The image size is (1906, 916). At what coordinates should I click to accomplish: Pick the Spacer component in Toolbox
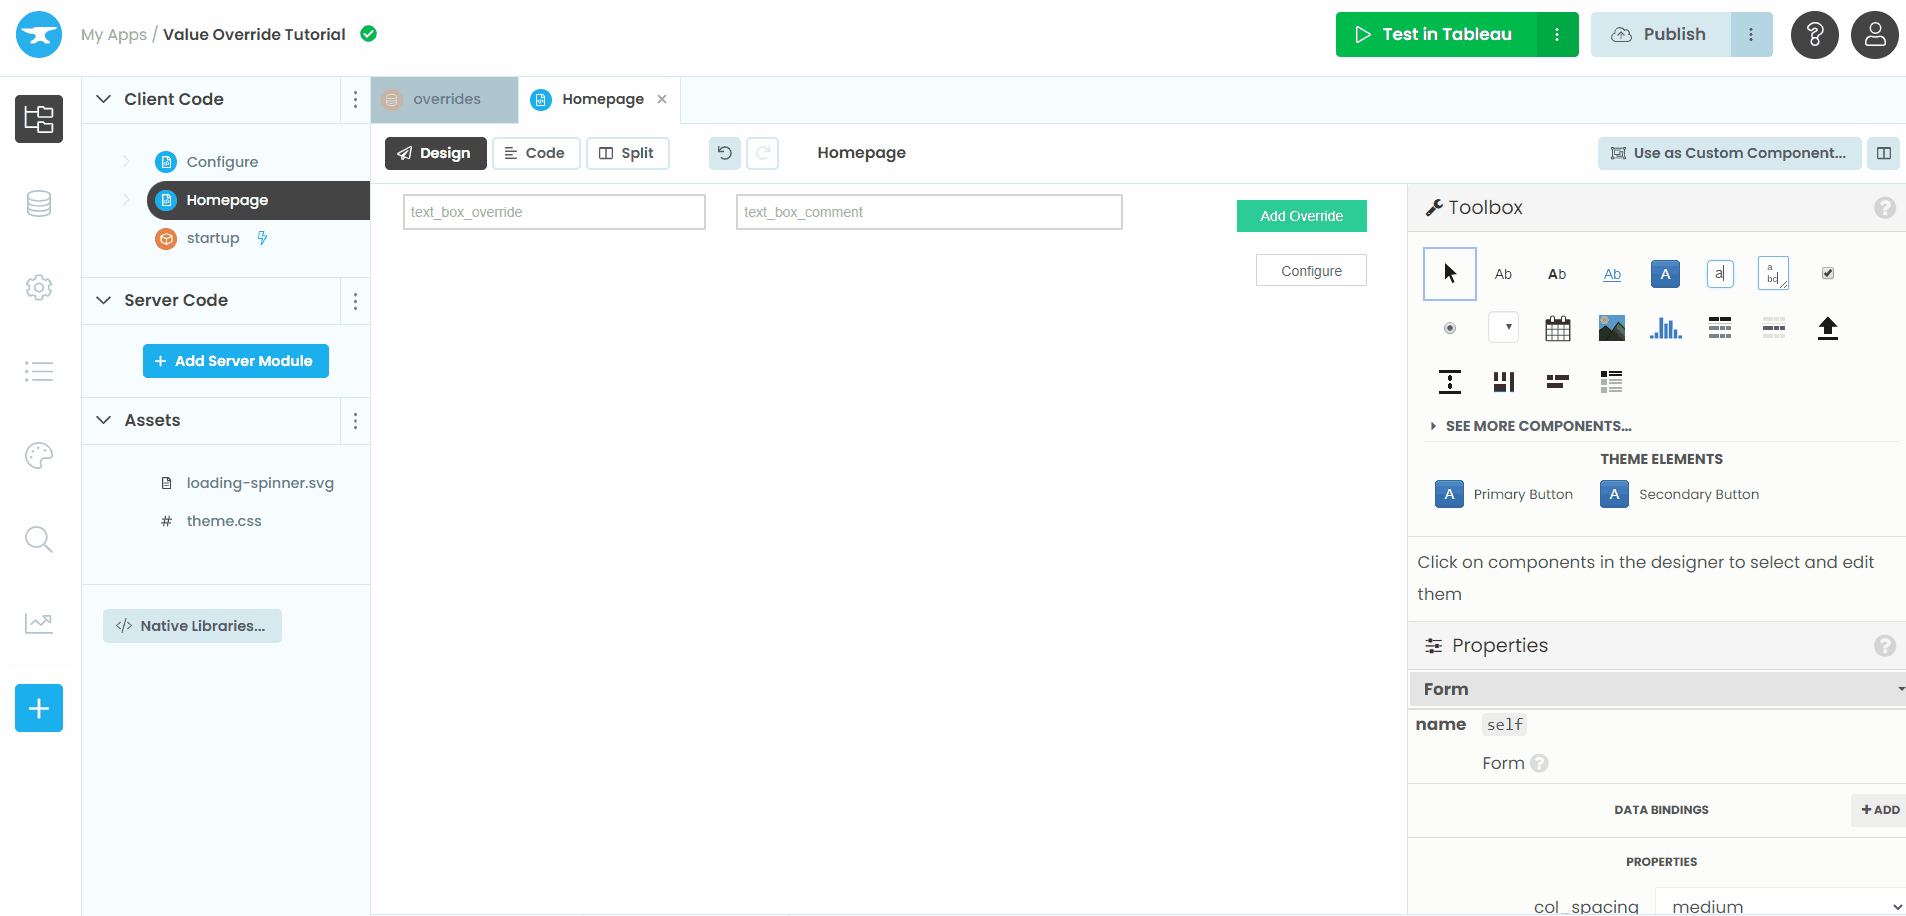coord(1449,381)
